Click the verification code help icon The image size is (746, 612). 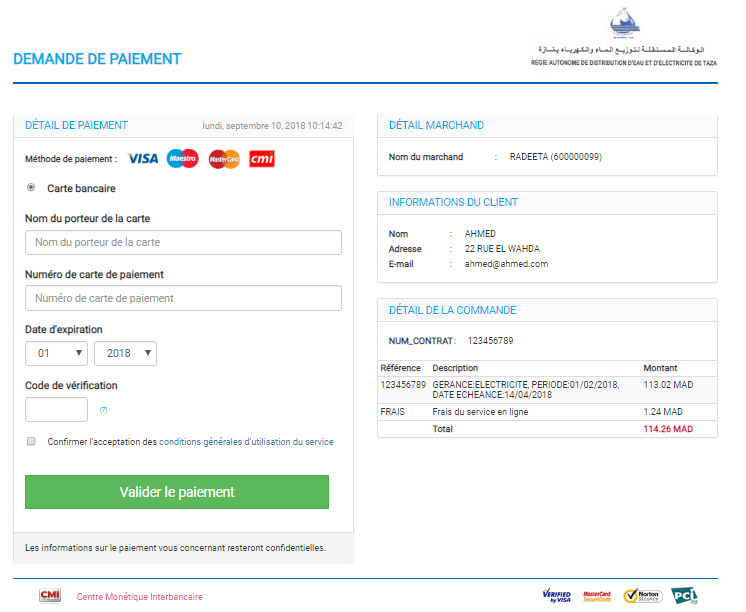pyautogui.click(x=103, y=410)
